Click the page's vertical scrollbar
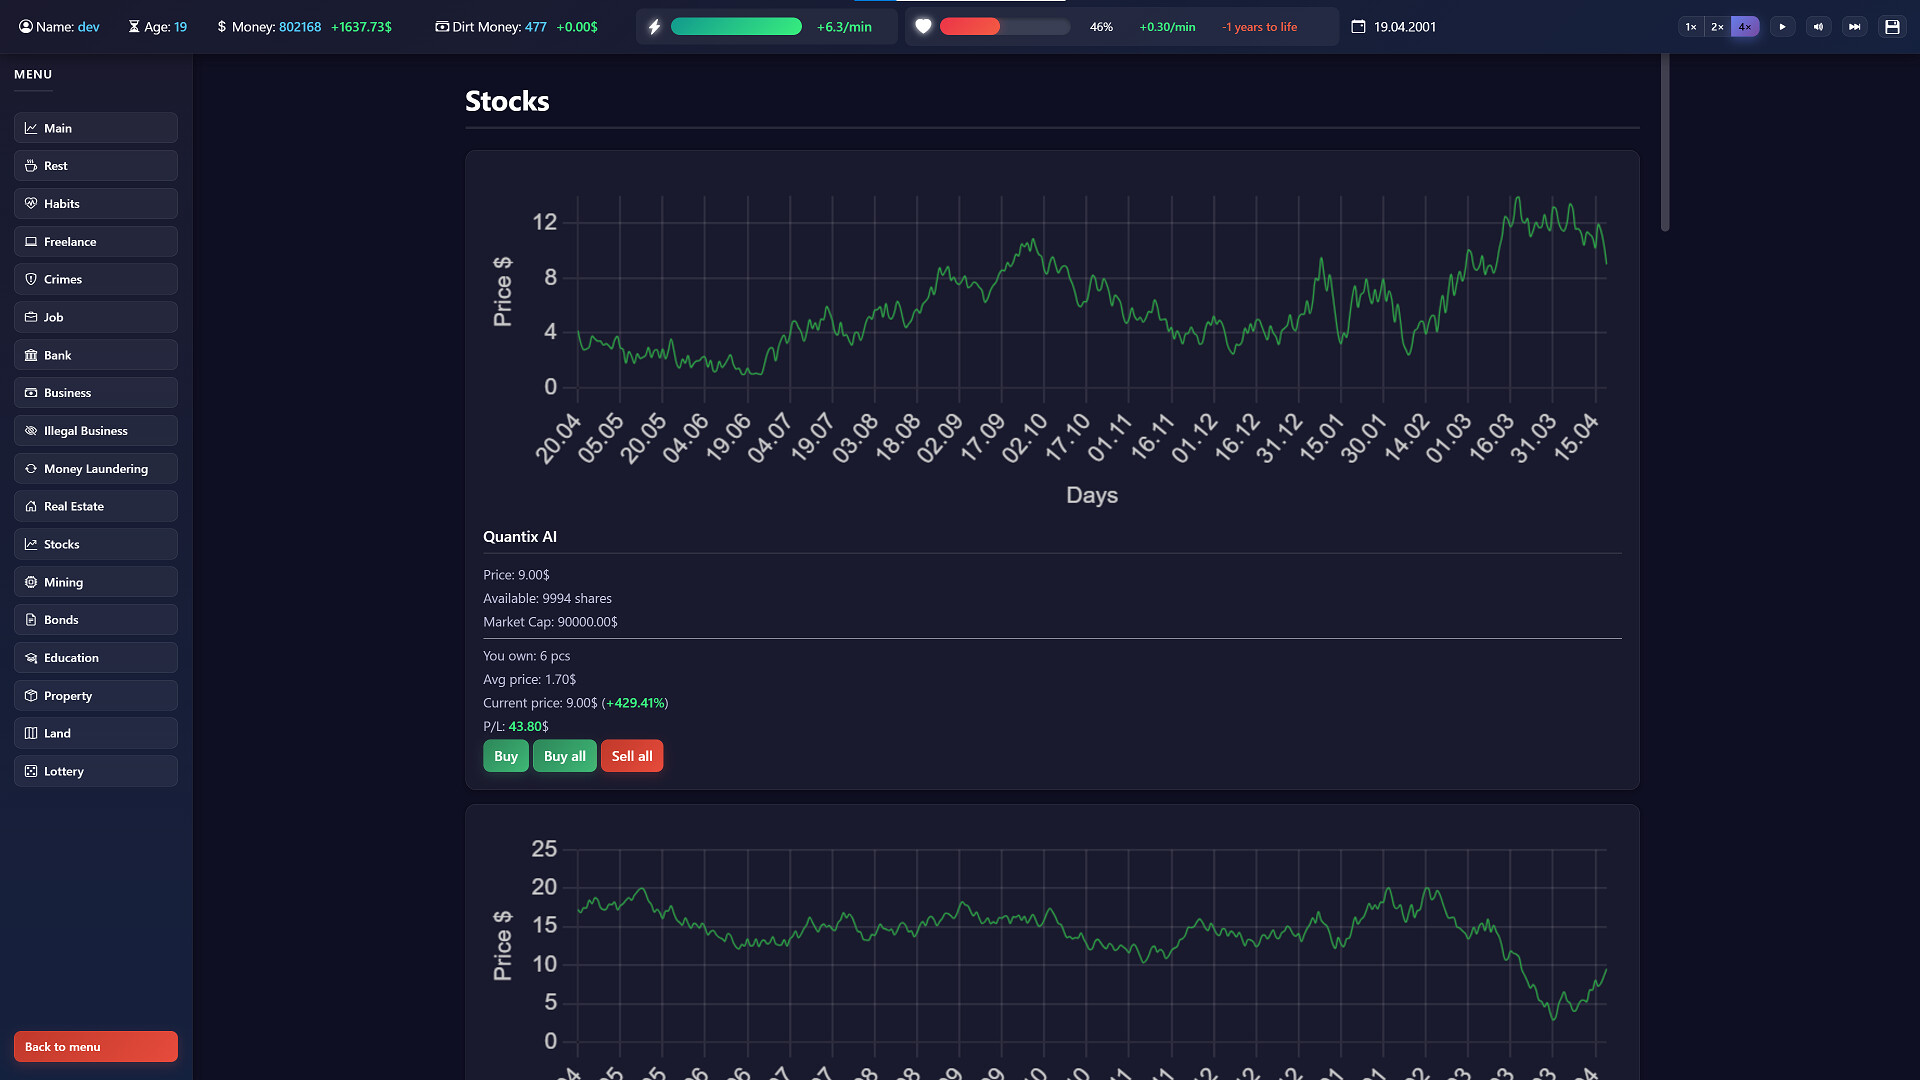This screenshot has height=1080, width=1920. (1665, 140)
